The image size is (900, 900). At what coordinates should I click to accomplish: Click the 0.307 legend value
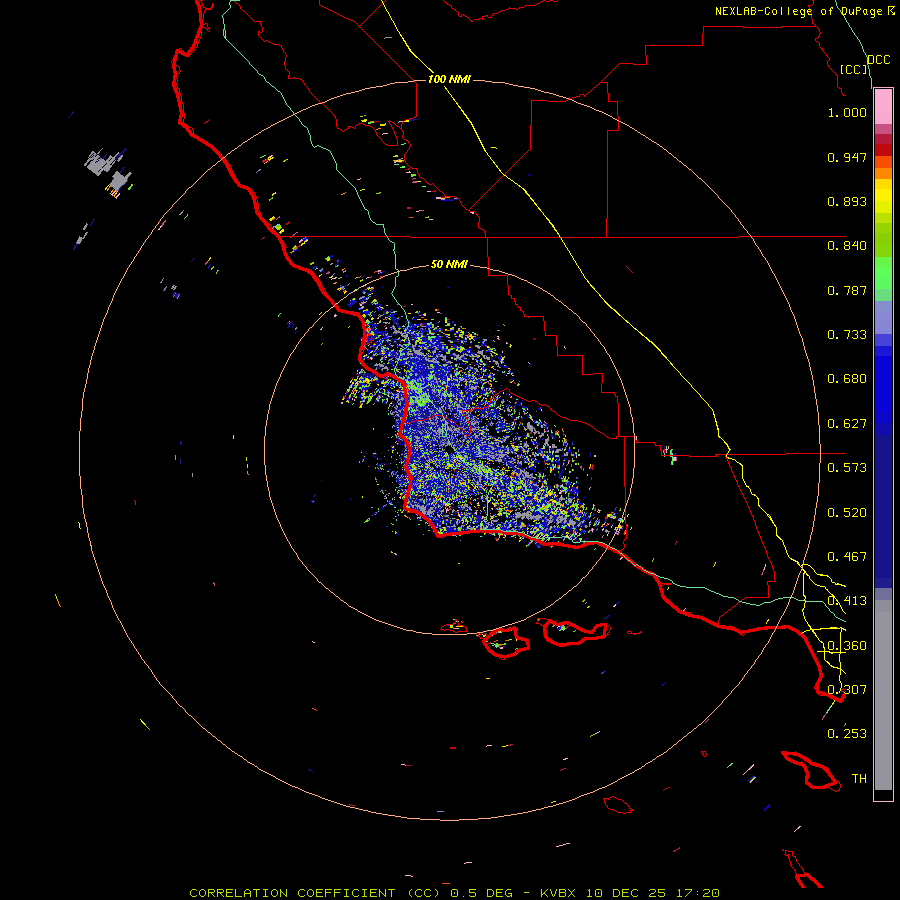[847, 690]
